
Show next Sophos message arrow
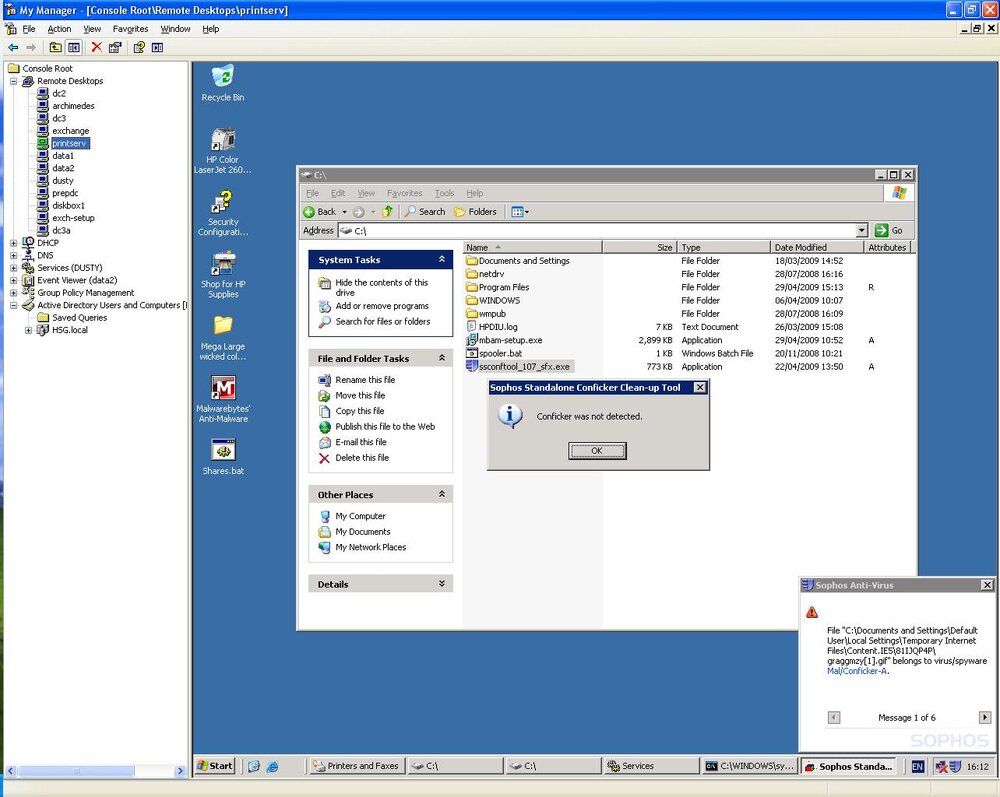[x=985, y=717]
